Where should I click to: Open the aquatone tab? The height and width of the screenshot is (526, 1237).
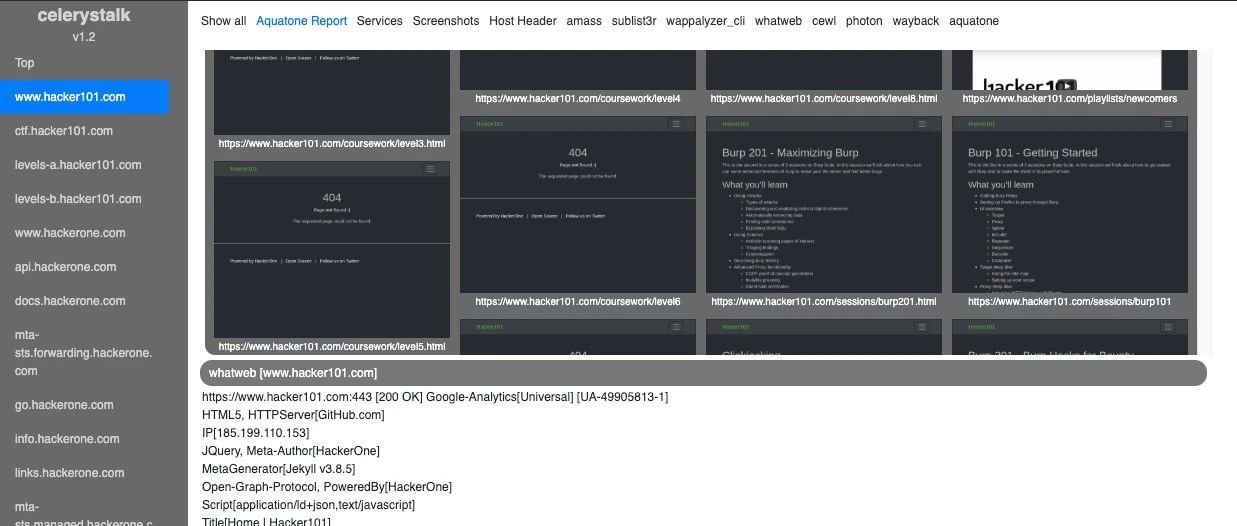point(974,21)
